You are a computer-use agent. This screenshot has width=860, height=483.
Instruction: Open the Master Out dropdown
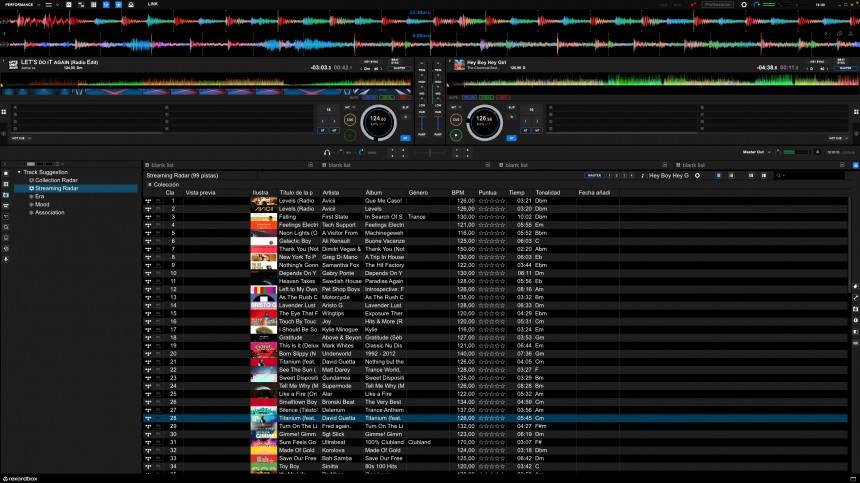coord(758,152)
